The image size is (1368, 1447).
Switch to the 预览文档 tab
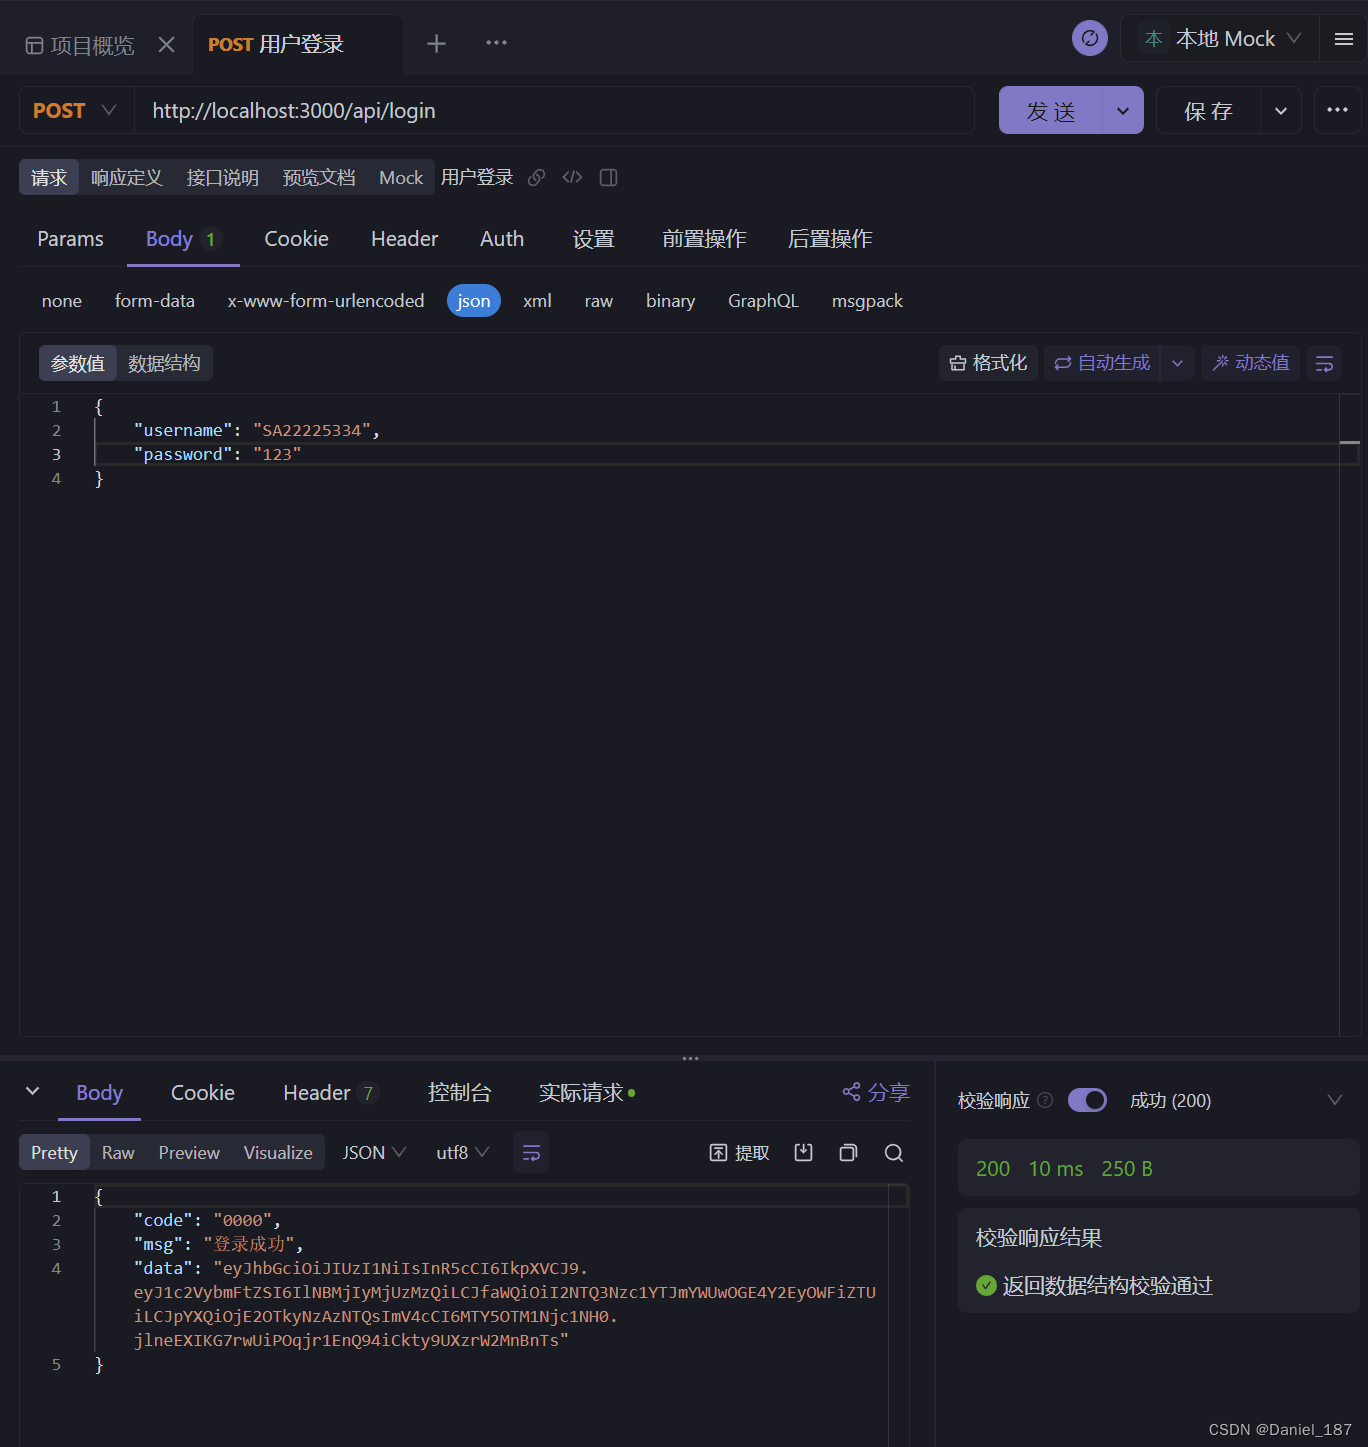pyautogui.click(x=318, y=177)
